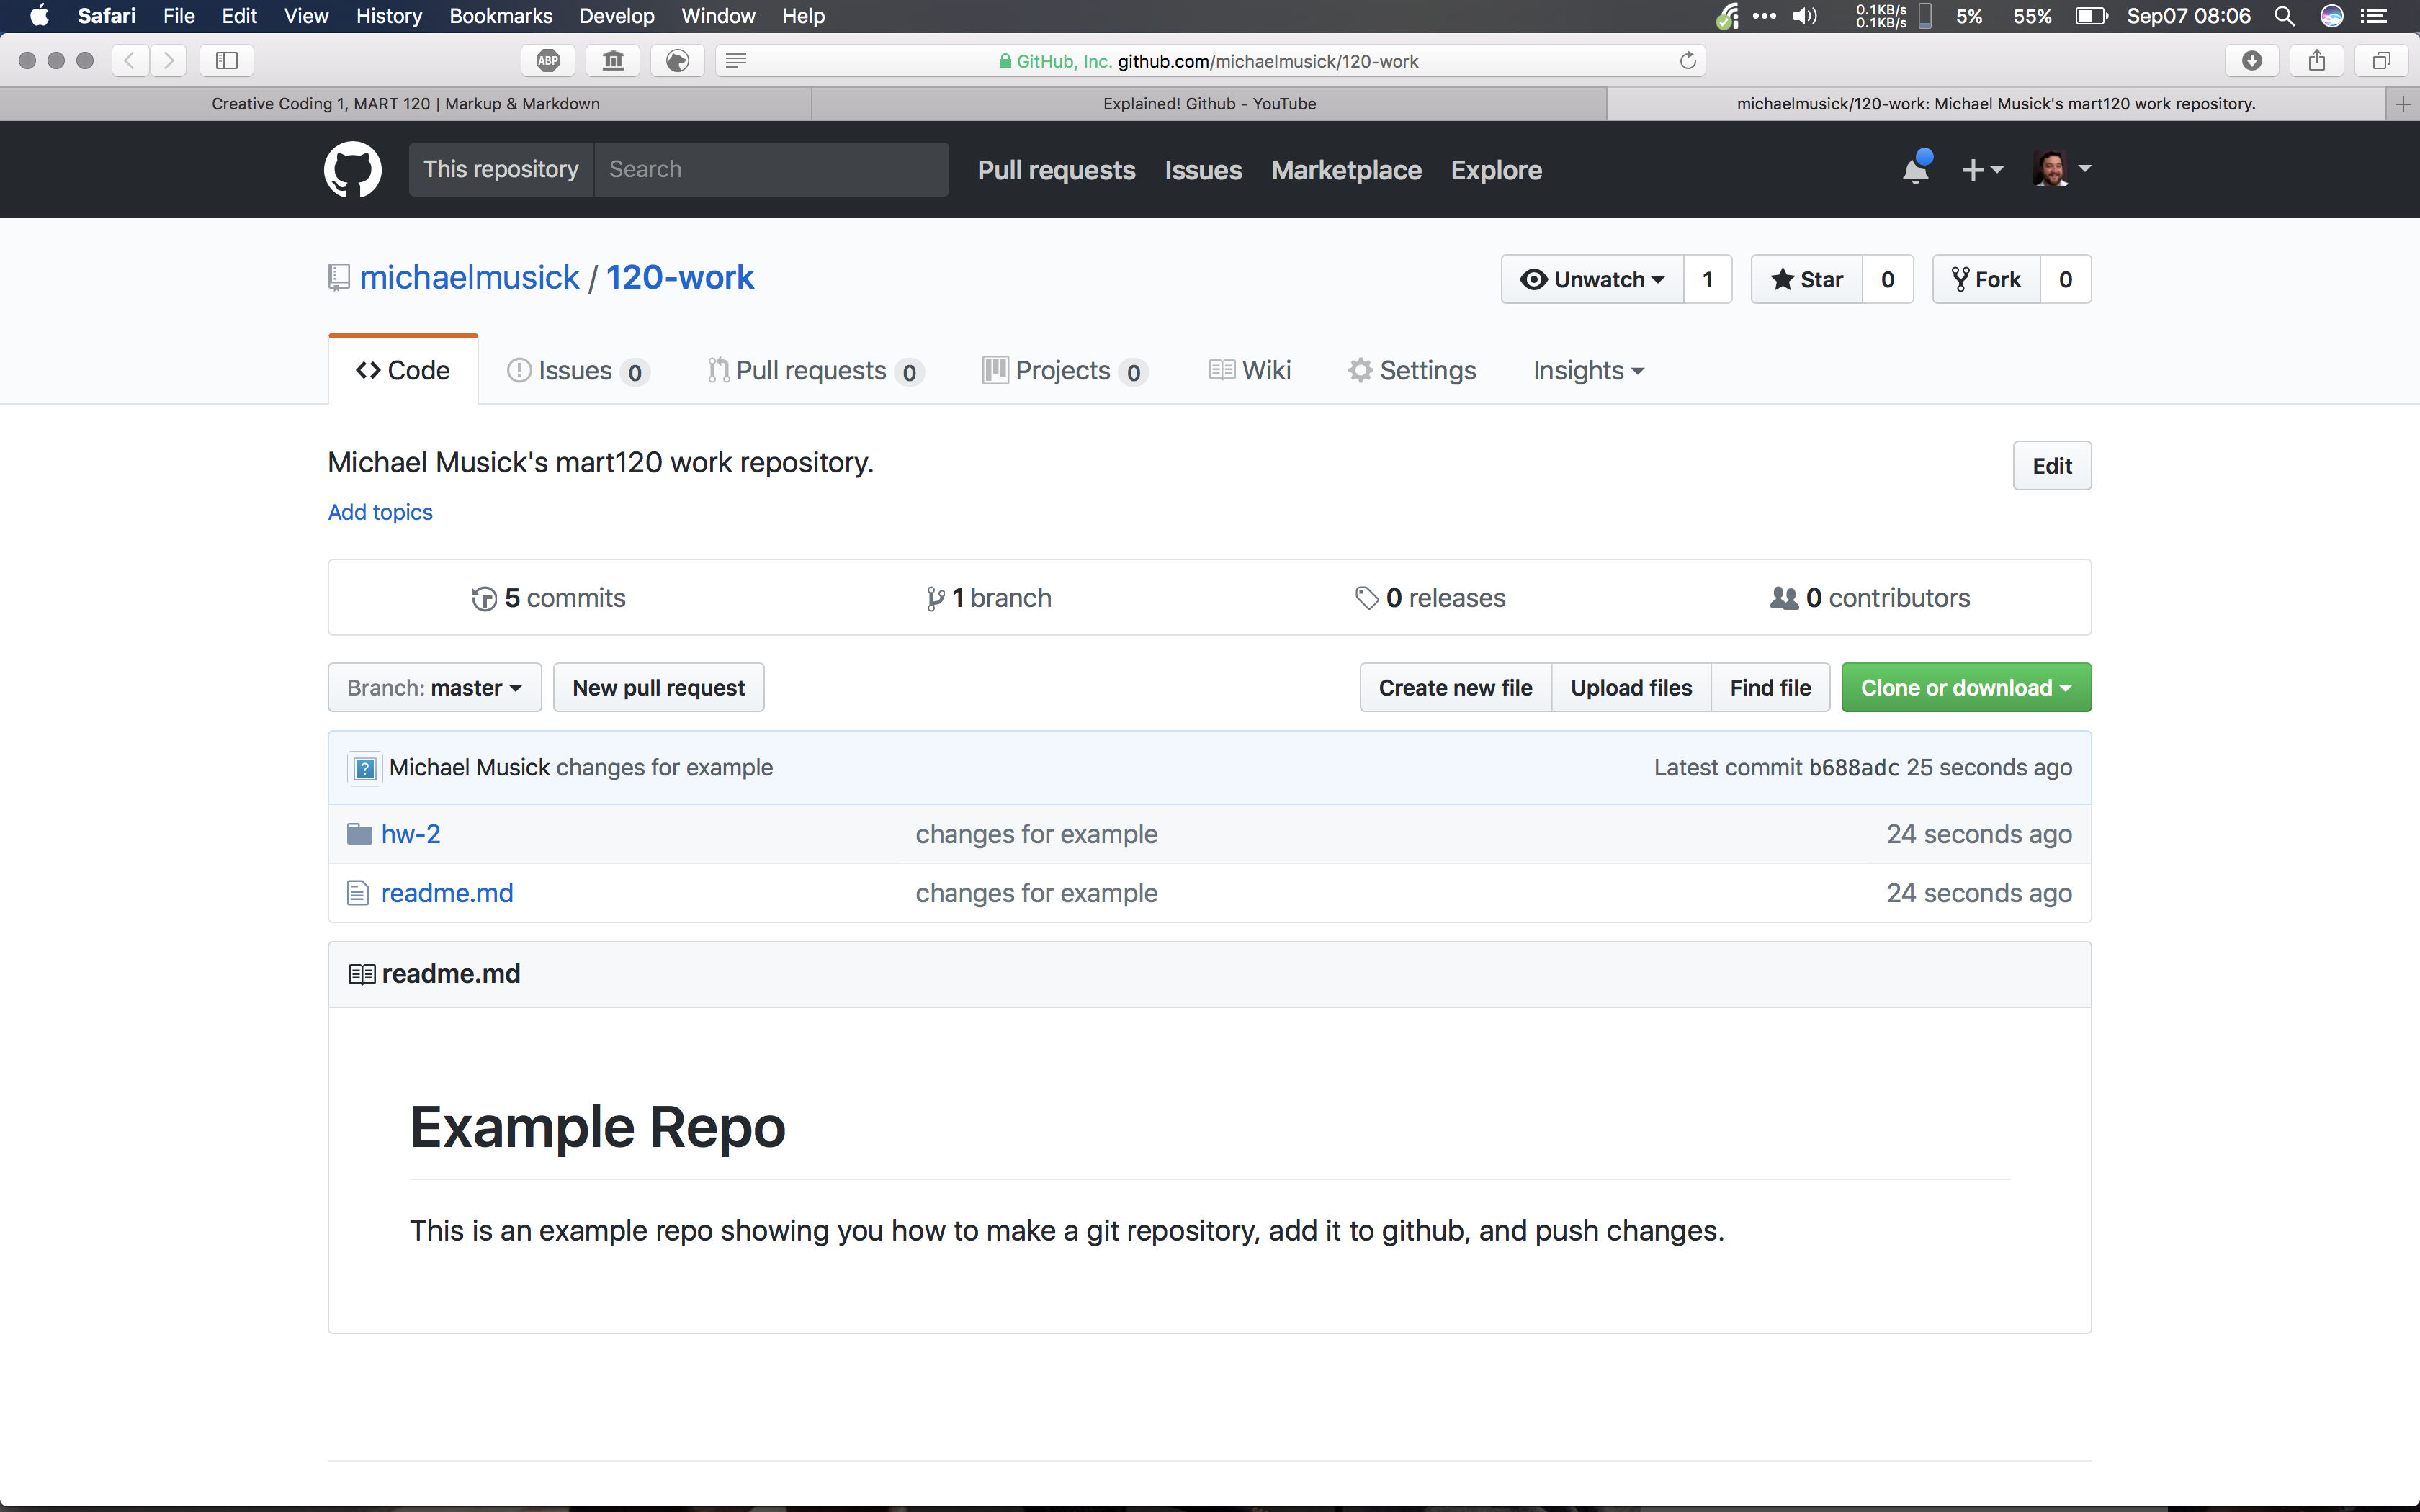Open the Projects tab
The image size is (2420, 1512).
[x=1065, y=371]
